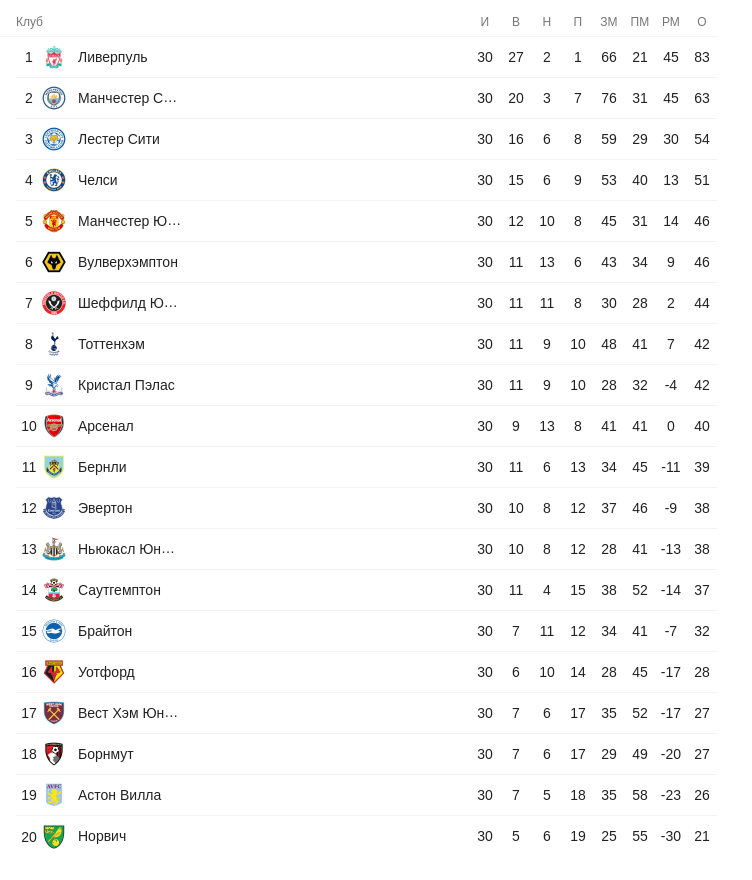
Task: Select the Everton club crest
Action: coord(54,508)
